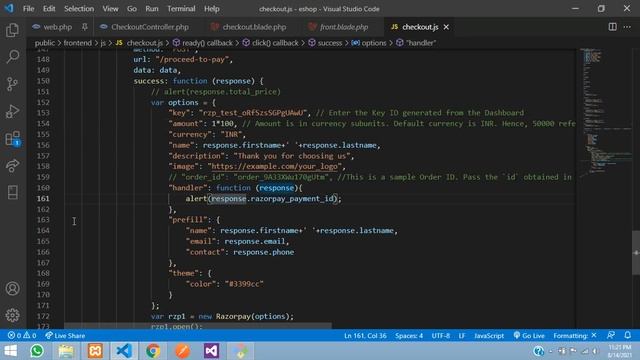Open the Search view icon
The image size is (640, 360).
(12, 57)
